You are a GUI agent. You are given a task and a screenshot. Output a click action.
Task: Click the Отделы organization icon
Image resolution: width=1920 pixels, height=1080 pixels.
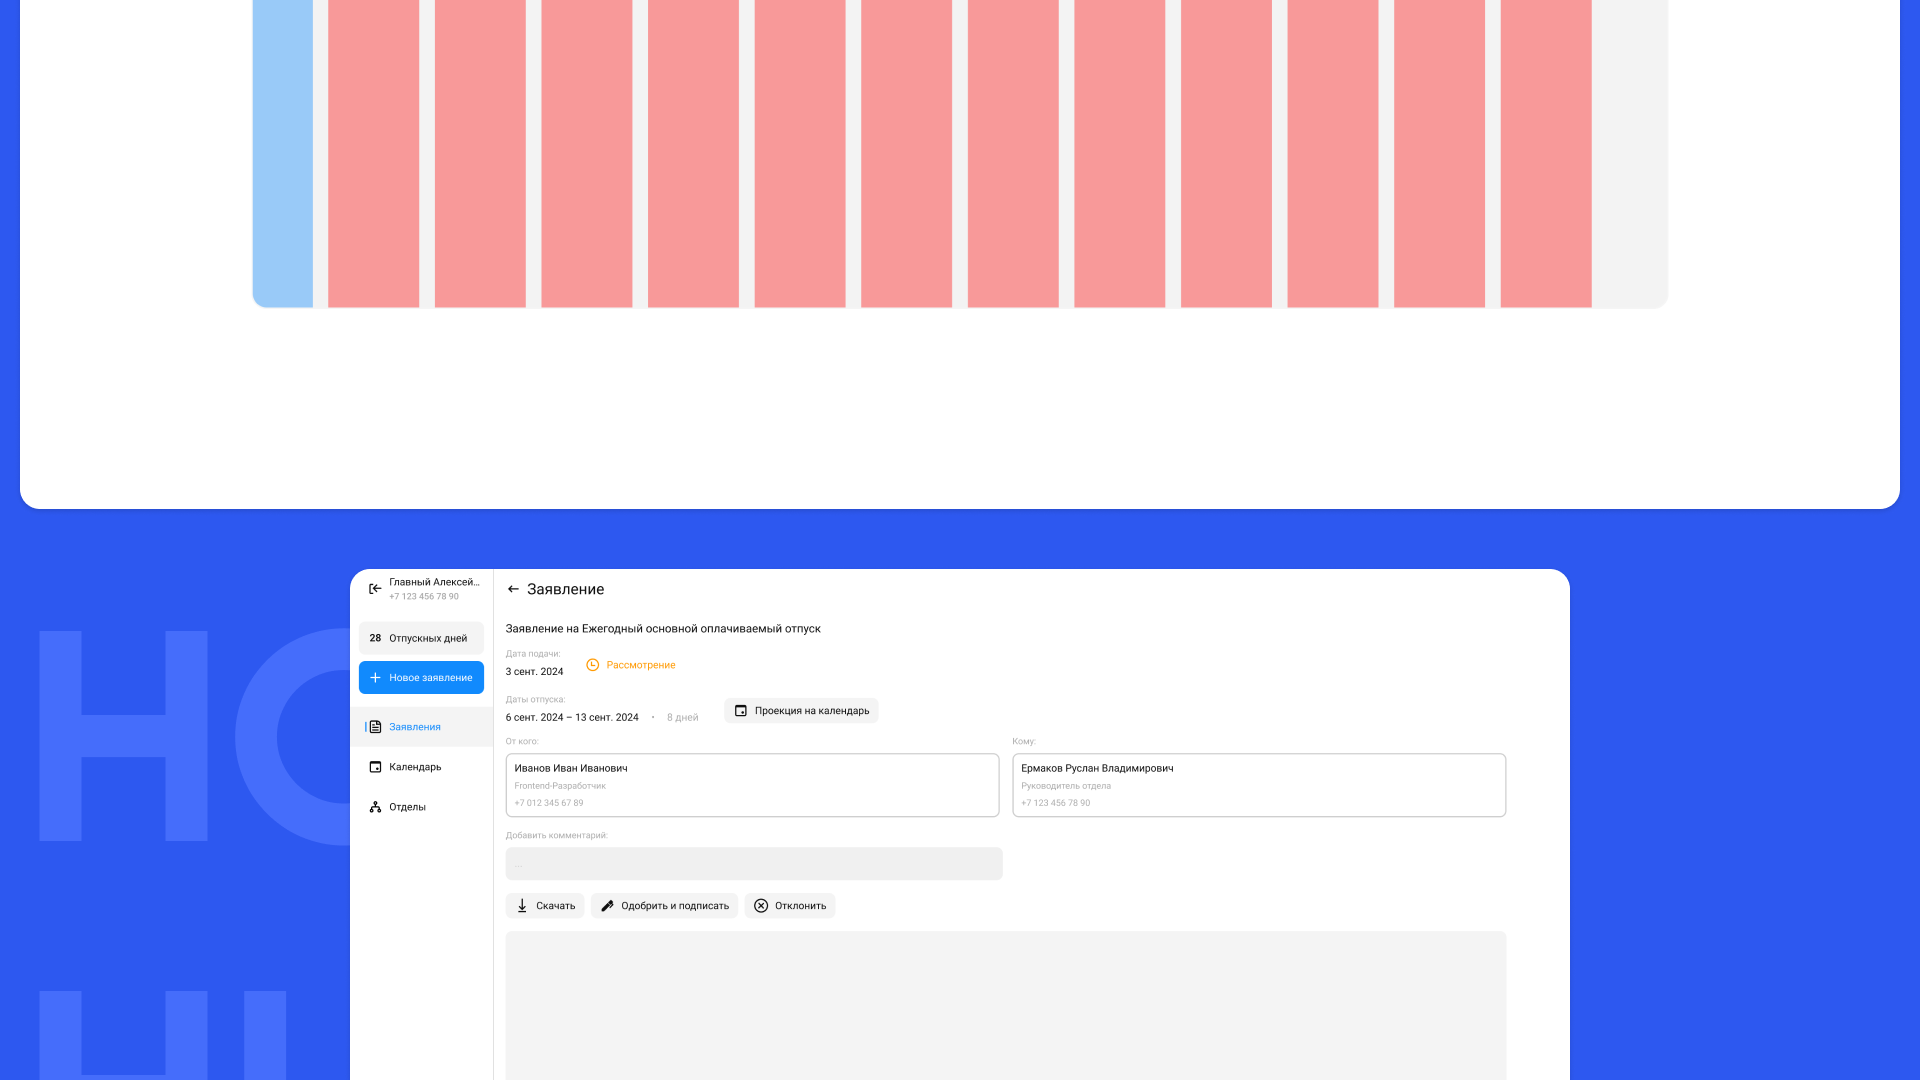(374, 806)
